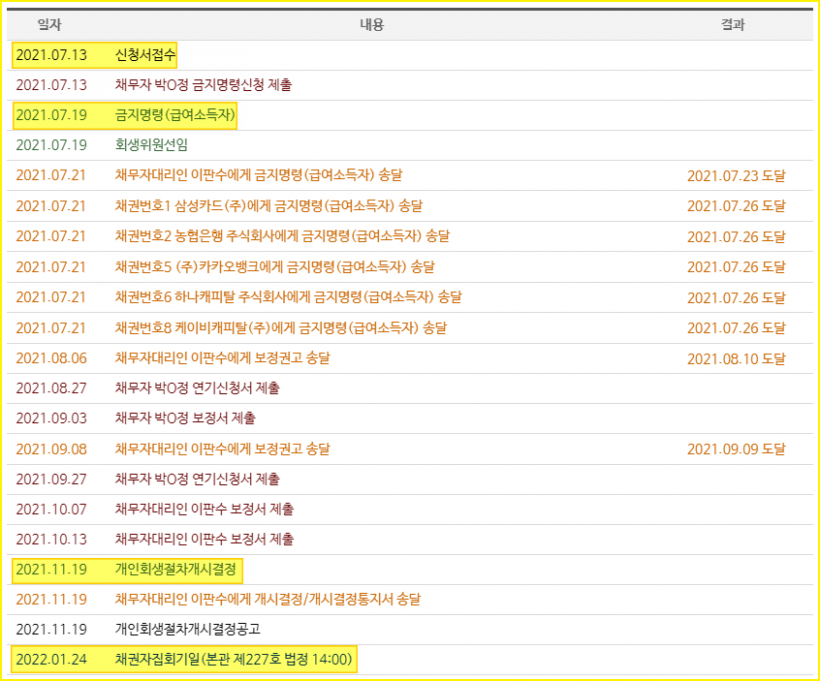
Task: Click the 도달 result in the 하나캐피탈 row
Action: click(736, 298)
